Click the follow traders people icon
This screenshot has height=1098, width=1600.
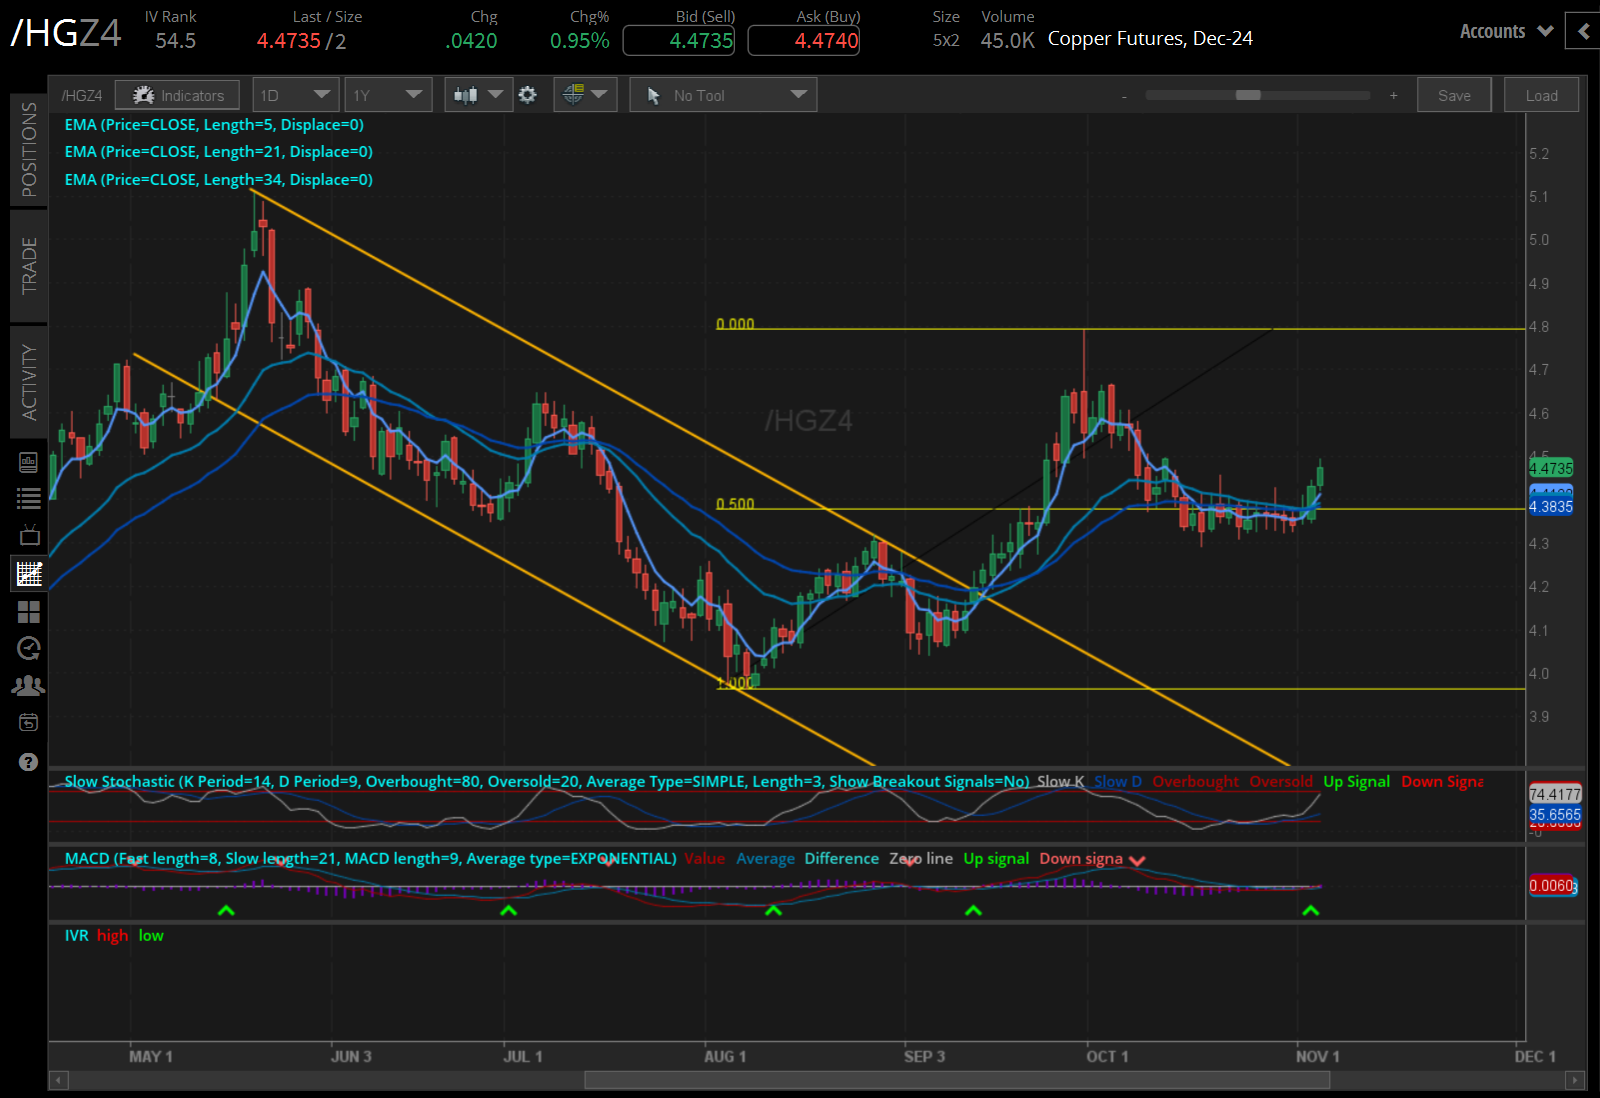point(28,685)
